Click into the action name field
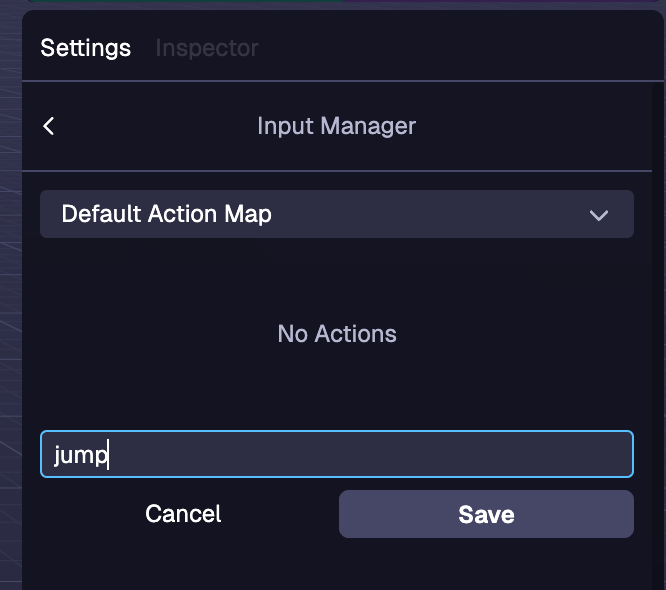 (x=336, y=455)
